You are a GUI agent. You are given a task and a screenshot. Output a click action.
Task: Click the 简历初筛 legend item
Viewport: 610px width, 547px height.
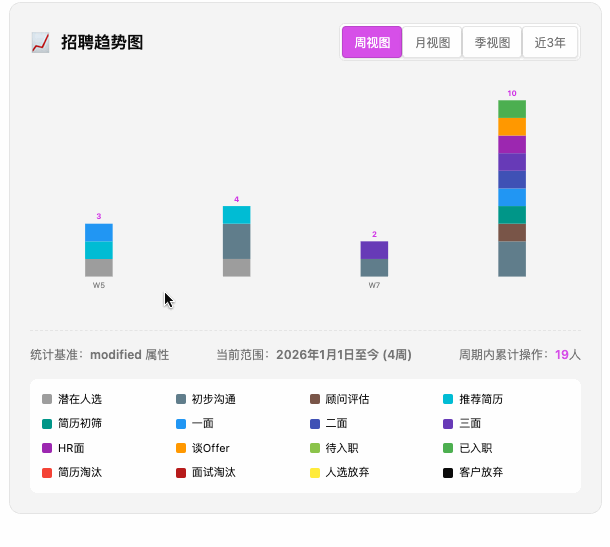click(72, 423)
